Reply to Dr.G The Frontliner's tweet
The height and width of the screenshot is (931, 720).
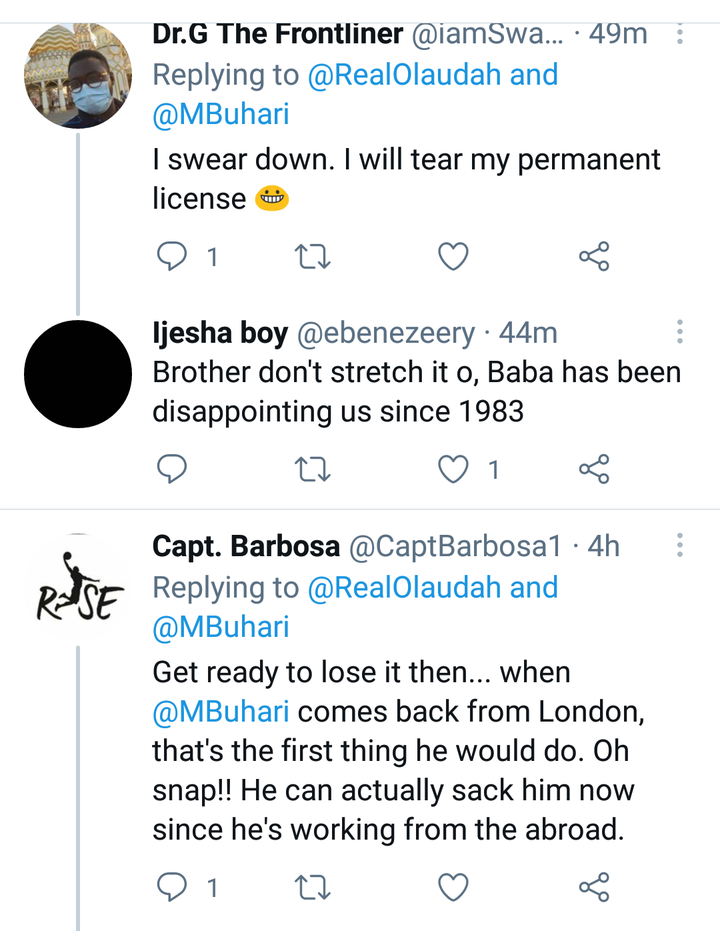[x=172, y=256]
